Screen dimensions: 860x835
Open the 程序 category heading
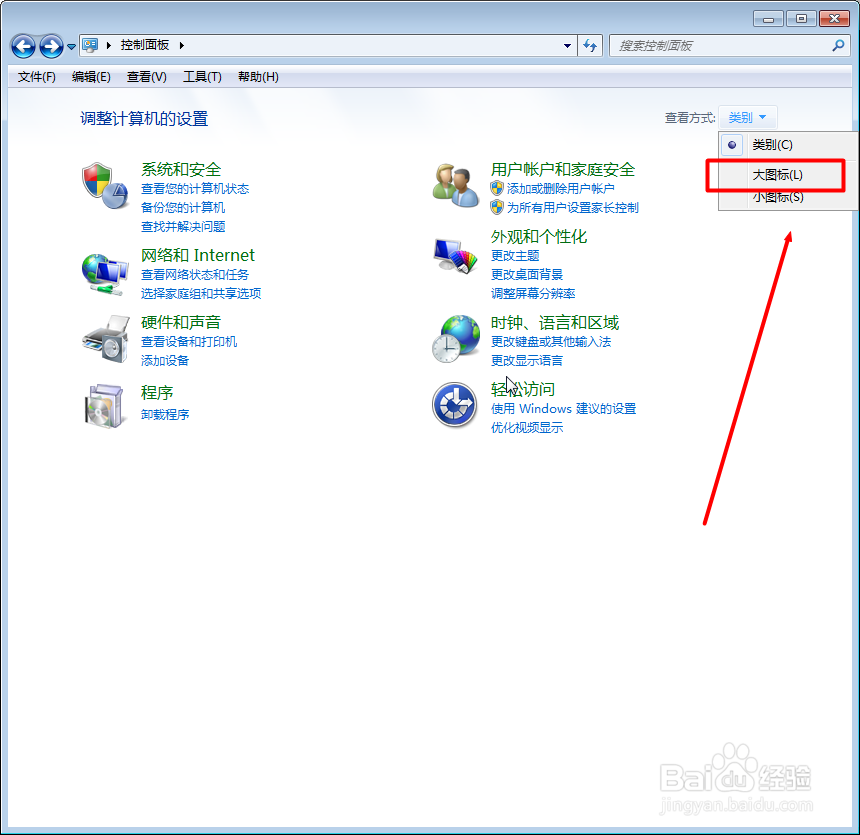coord(157,393)
